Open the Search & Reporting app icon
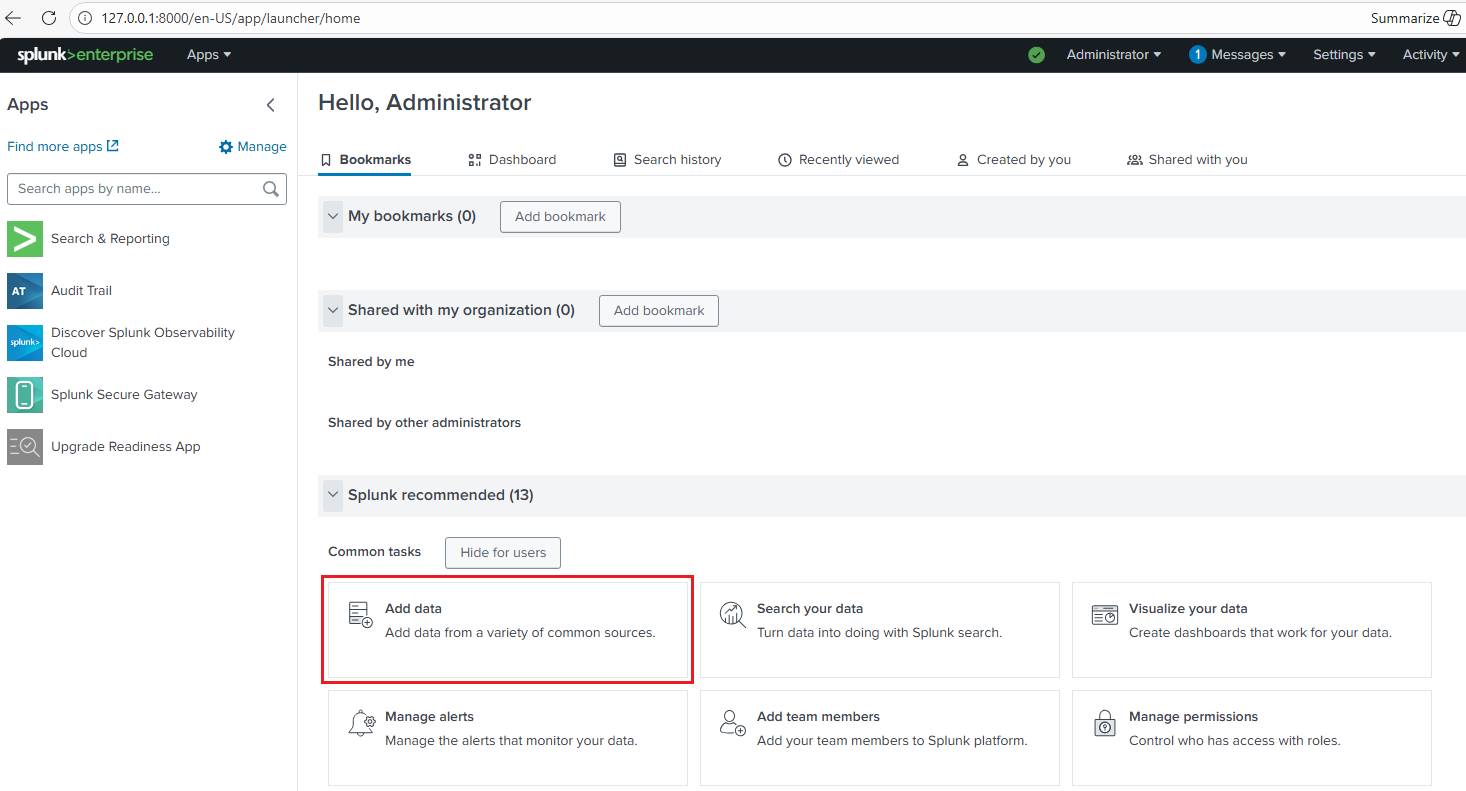This screenshot has height=791, width=1466. (25, 239)
